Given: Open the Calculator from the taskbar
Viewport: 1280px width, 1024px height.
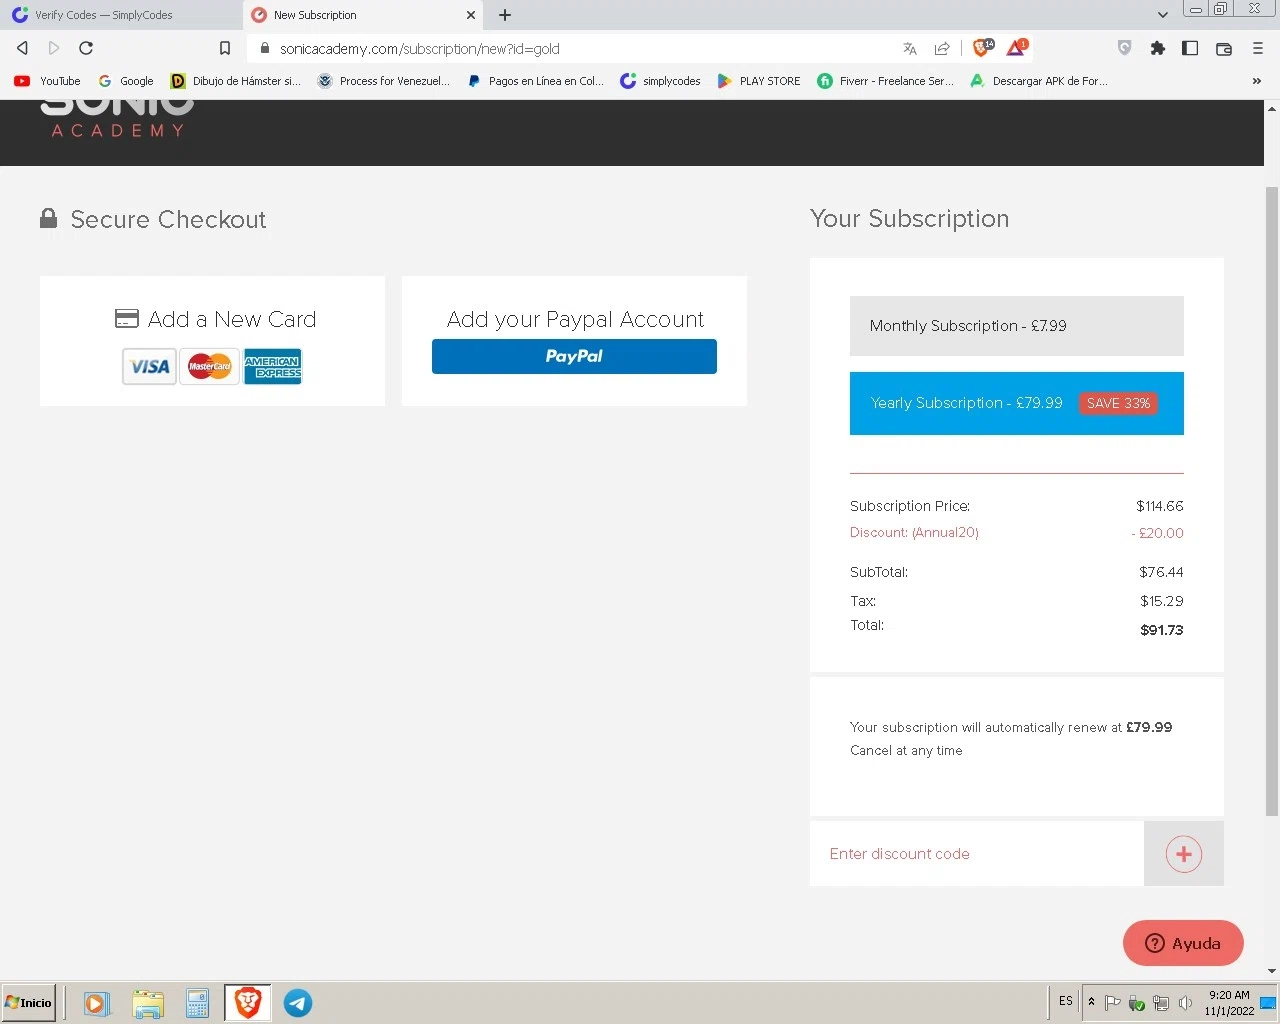Looking at the screenshot, I should click(x=197, y=1003).
